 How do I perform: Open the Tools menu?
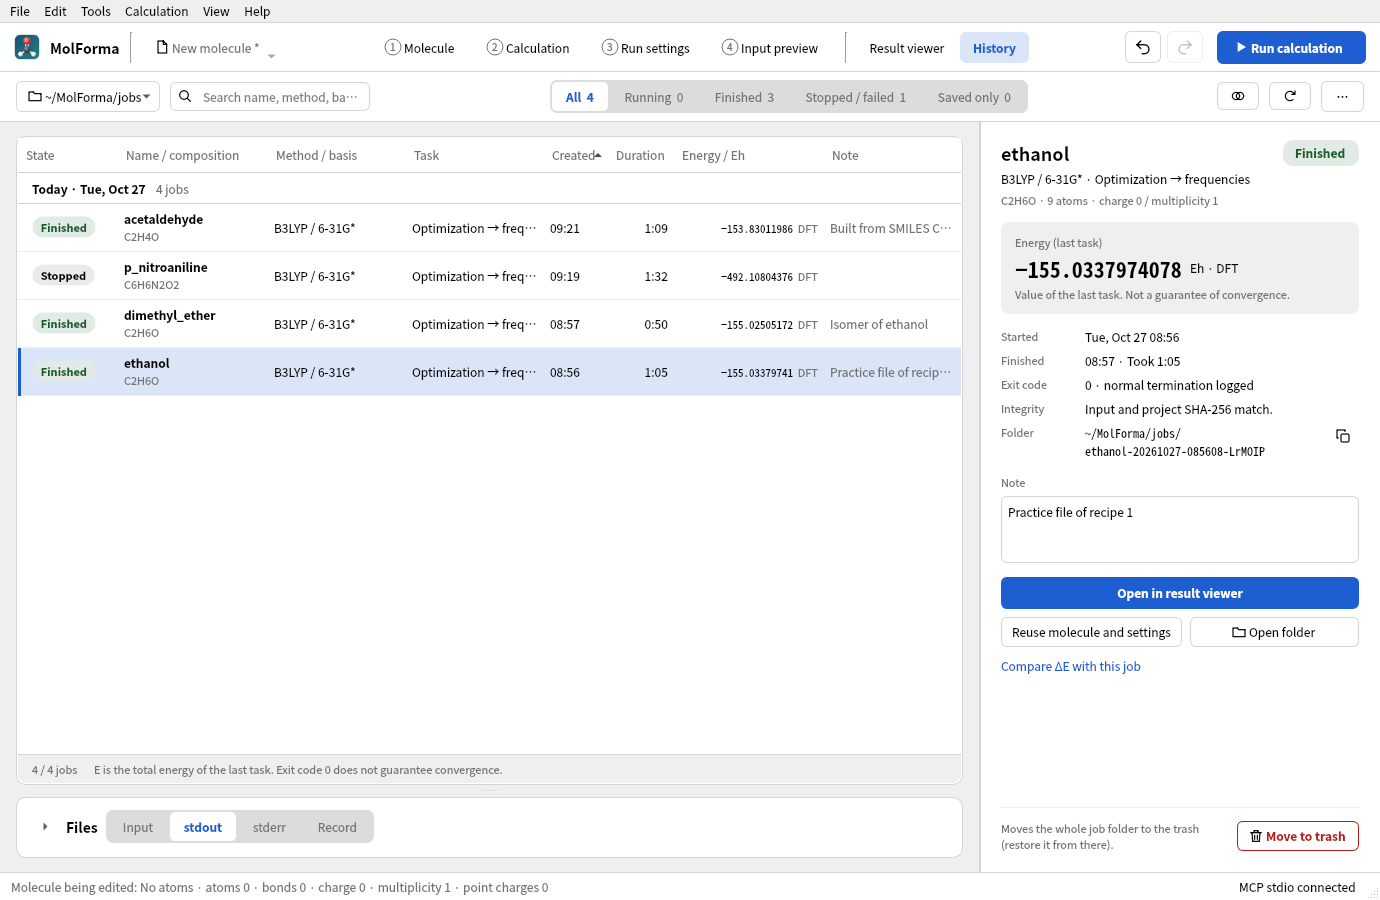(x=96, y=11)
